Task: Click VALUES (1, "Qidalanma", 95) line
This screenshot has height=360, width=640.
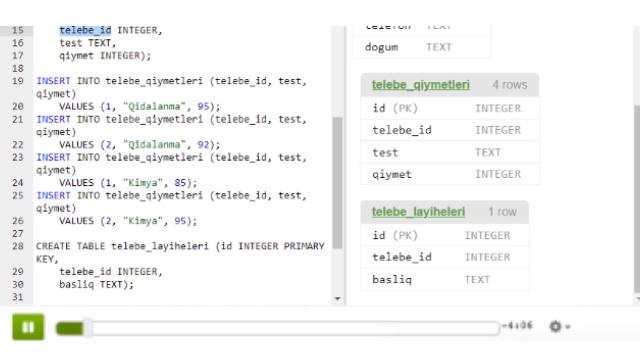Action: (140, 107)
